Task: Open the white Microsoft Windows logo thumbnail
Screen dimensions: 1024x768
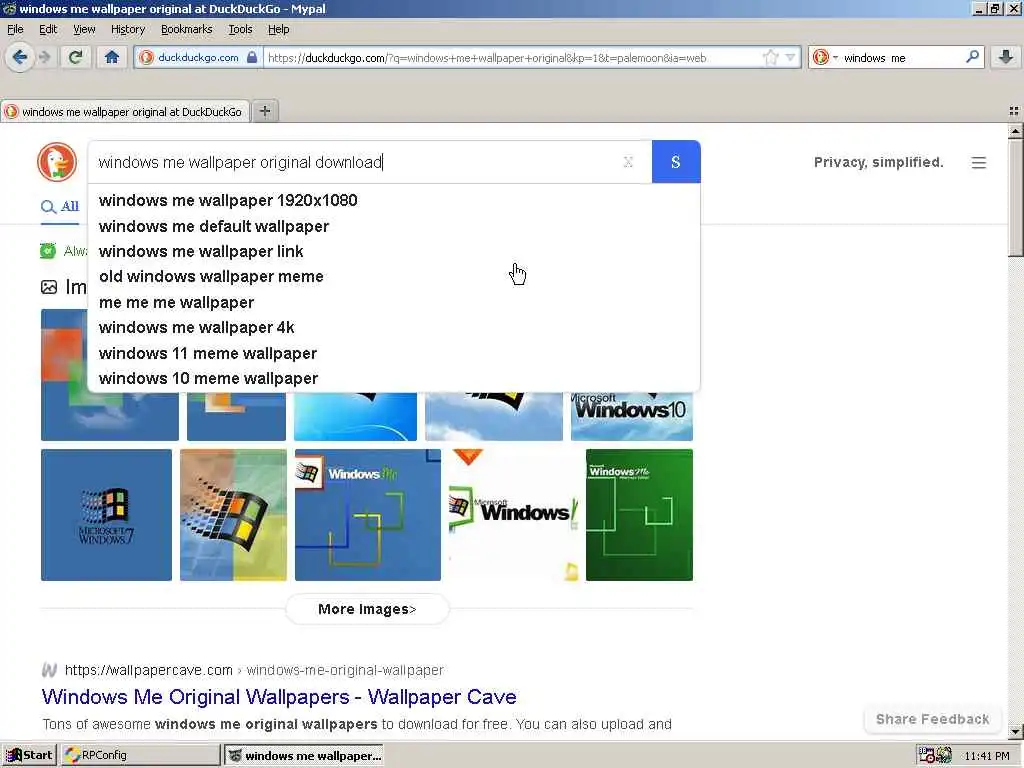Action: click(513, 515)
